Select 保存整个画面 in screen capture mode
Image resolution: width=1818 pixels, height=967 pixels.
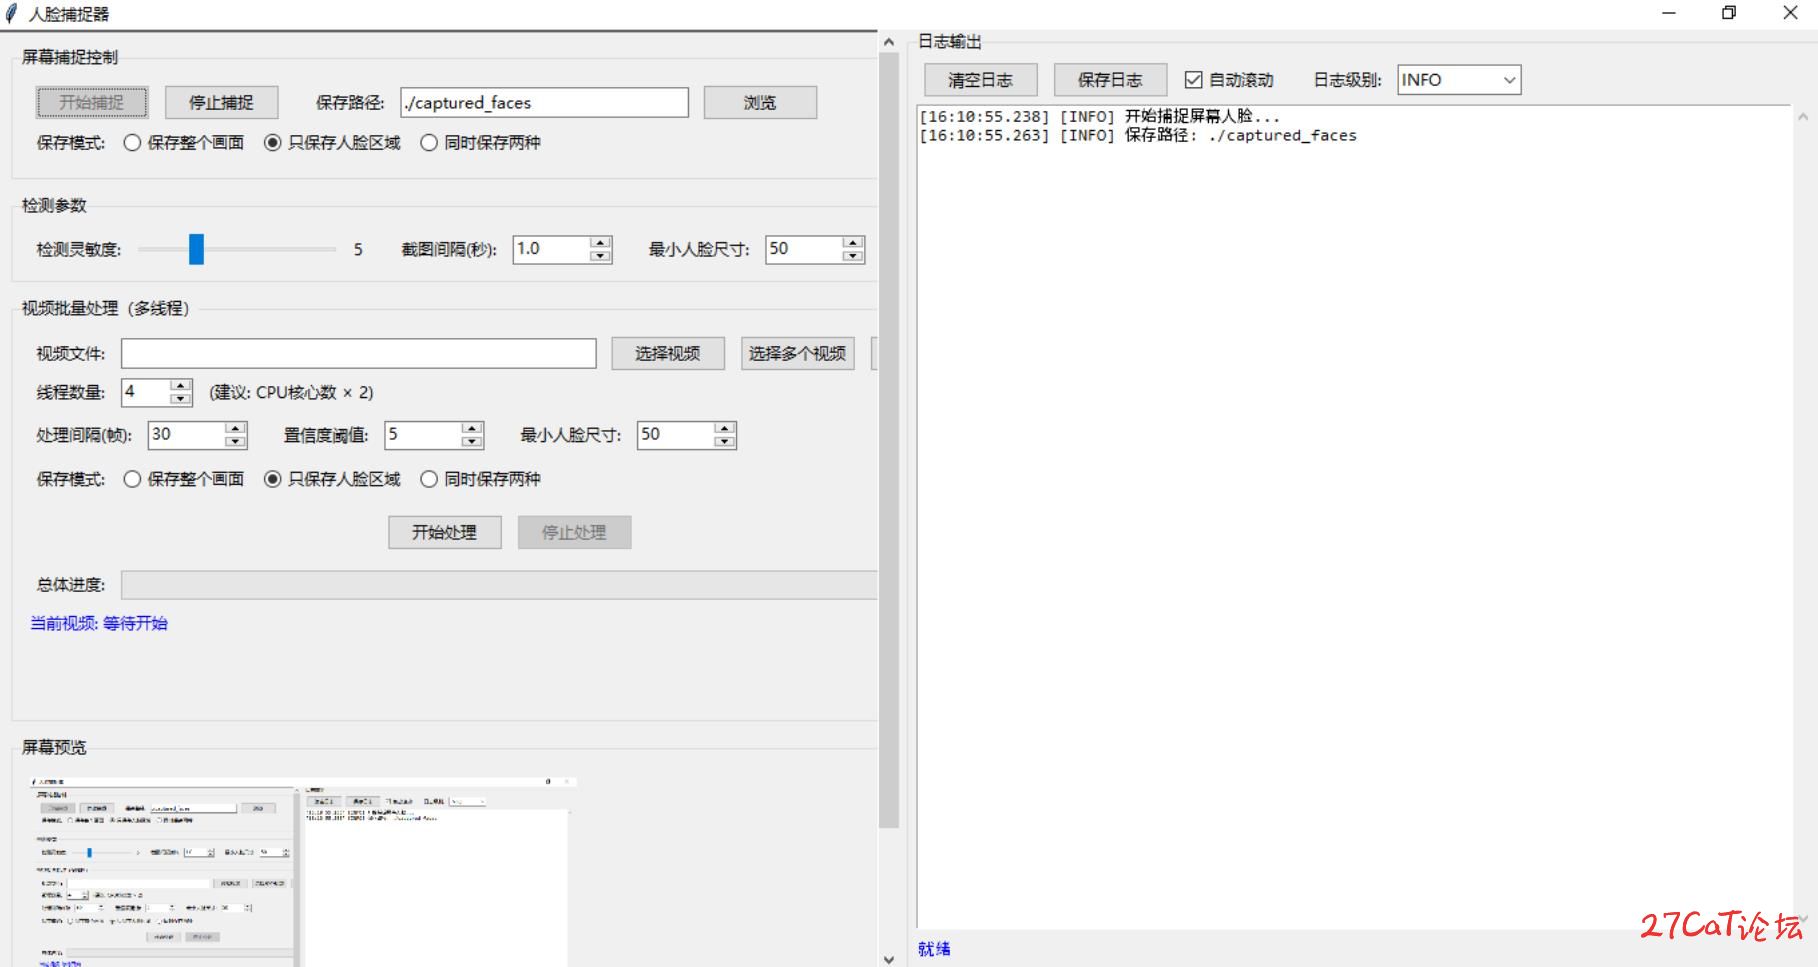point(132,143)
